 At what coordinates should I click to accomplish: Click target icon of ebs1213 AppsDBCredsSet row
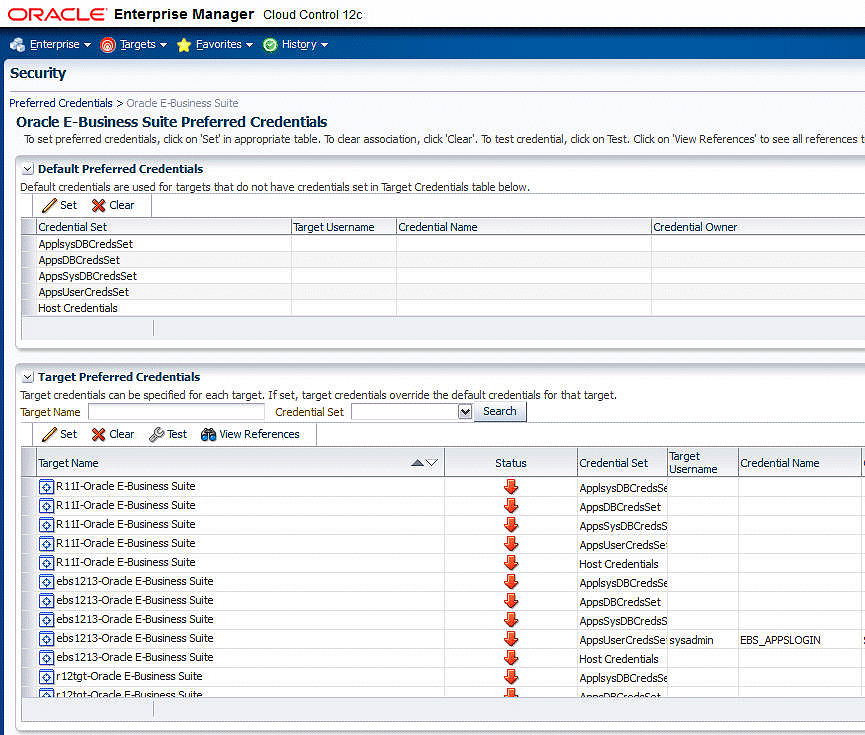[x=46, y=601]
